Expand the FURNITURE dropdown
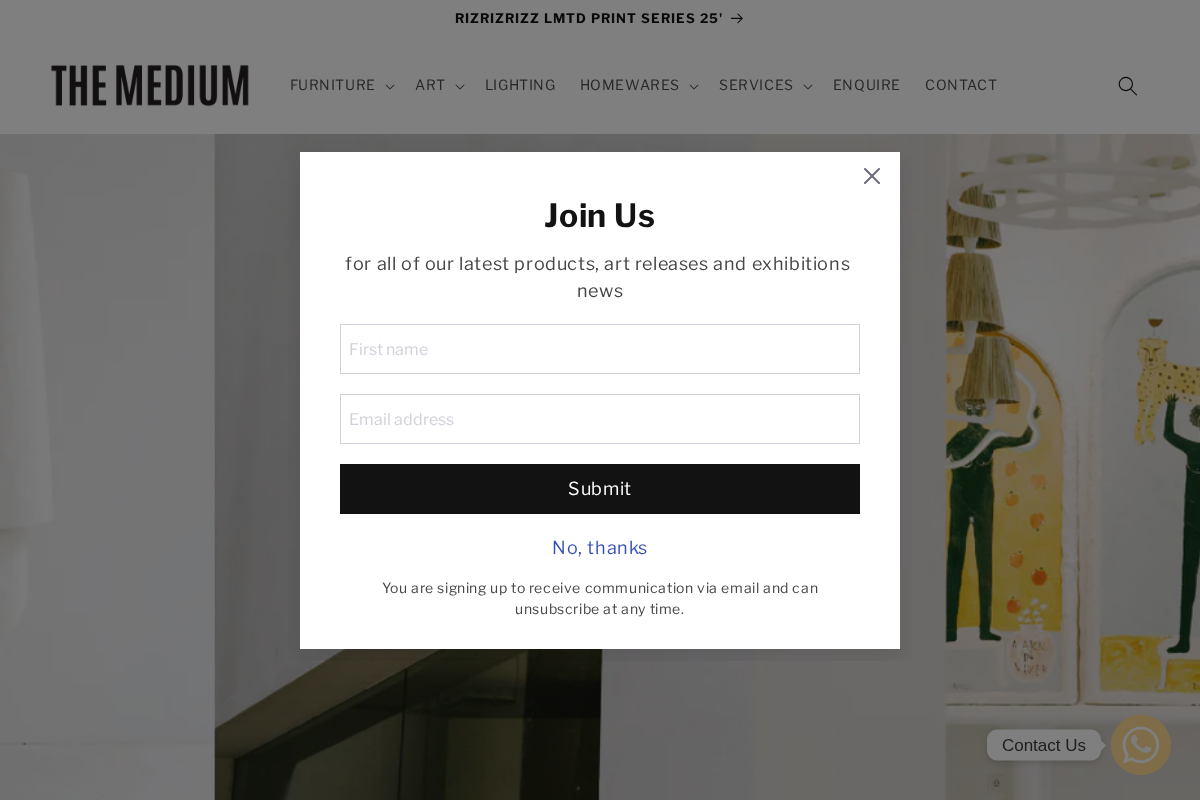This screenshot has height=800, width=1200. coord(389,86)
